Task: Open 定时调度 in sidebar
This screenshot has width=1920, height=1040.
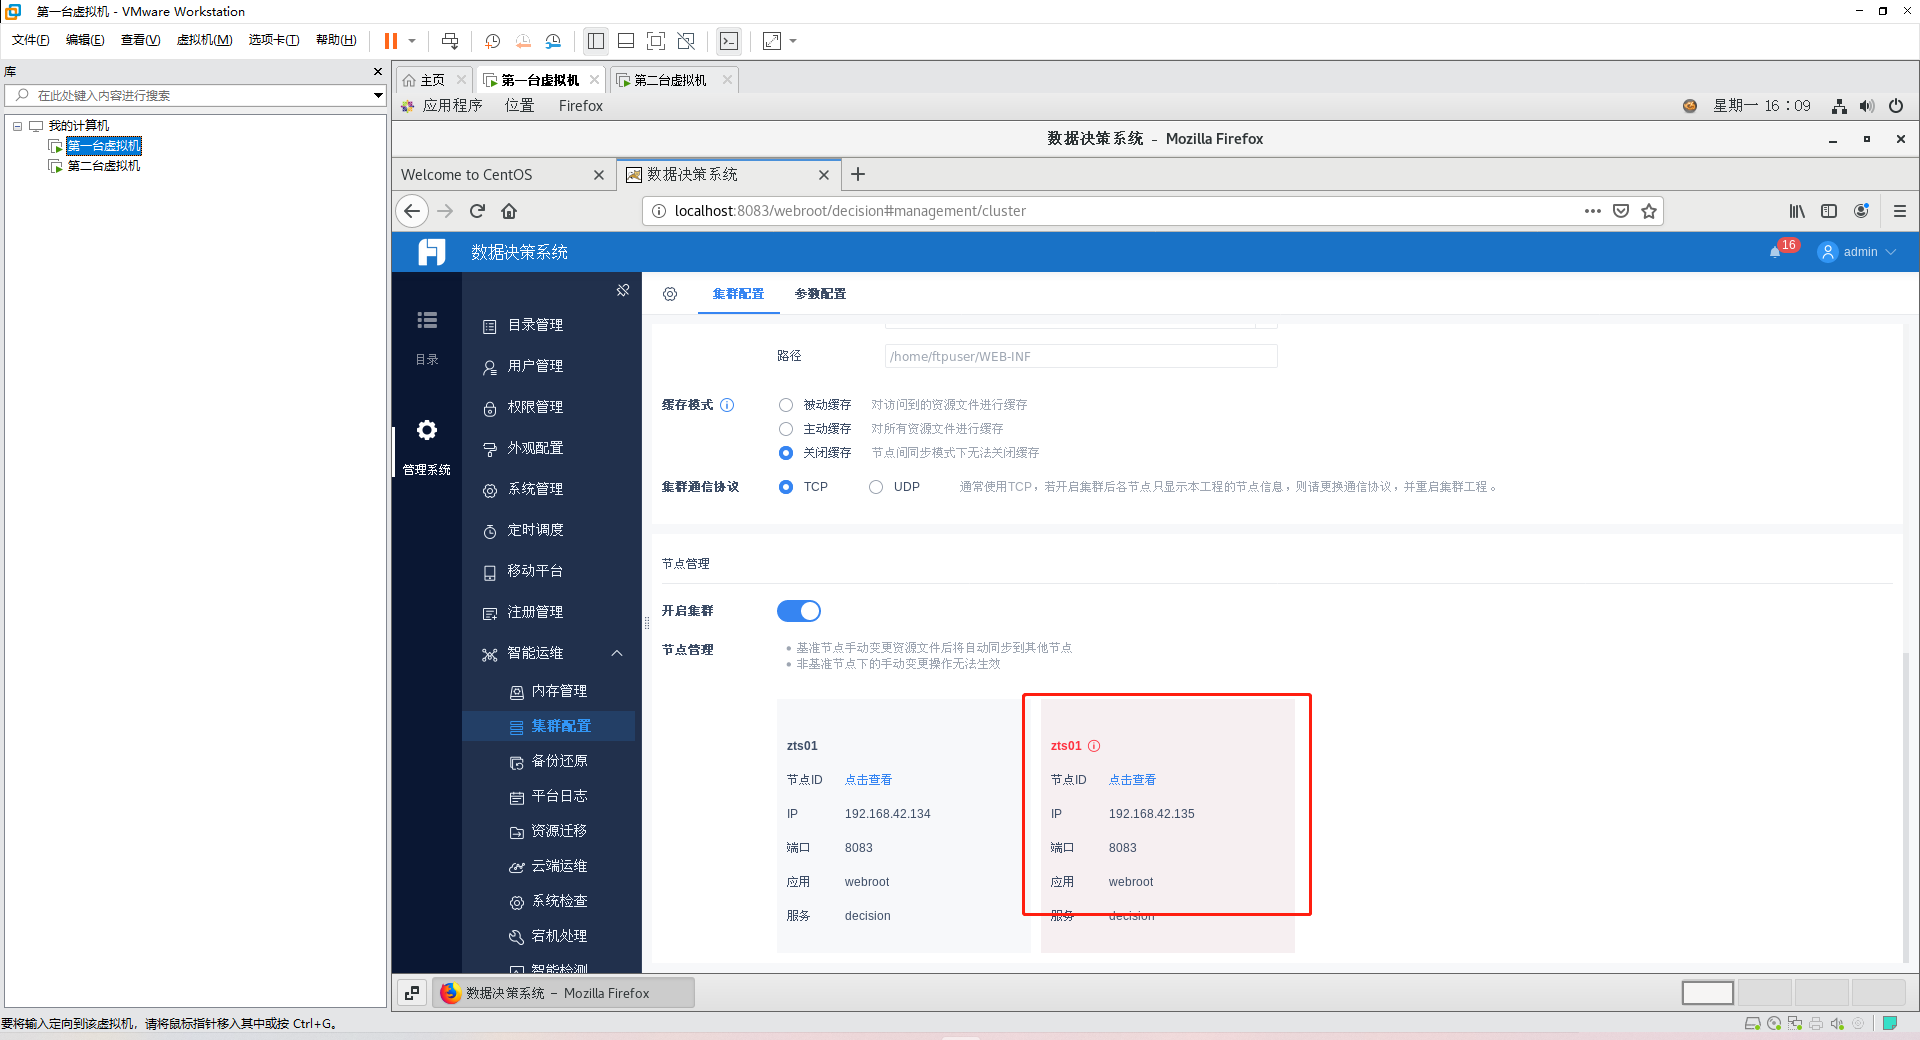Action: click(535, 530)
